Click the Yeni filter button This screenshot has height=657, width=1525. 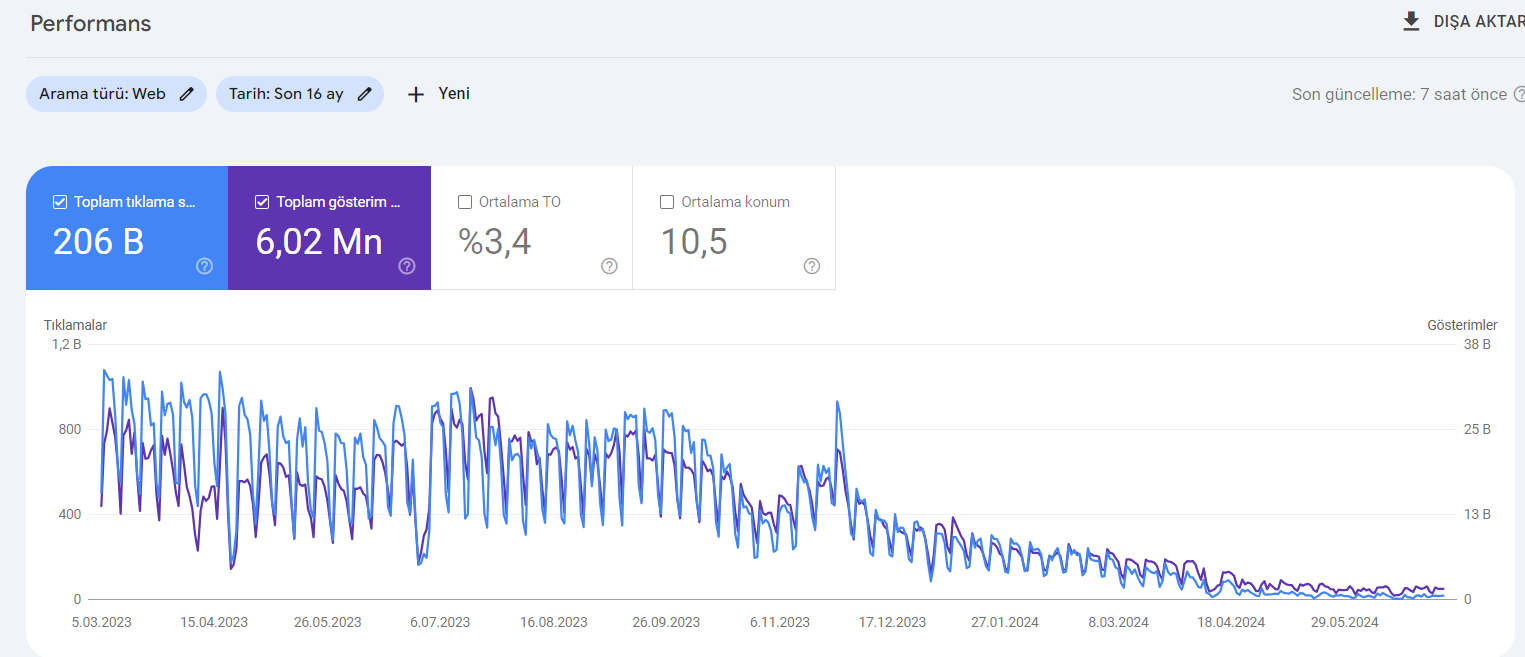[438, 94]
